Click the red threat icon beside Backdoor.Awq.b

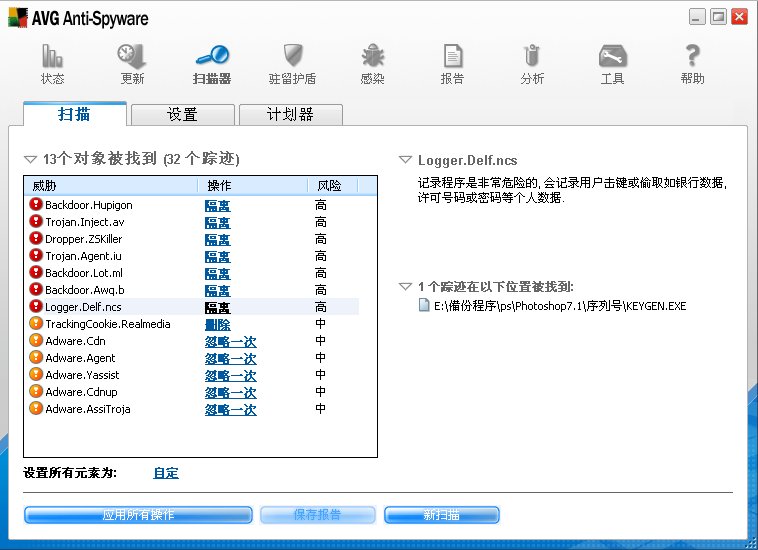pyautogui.click(x=36, y=289)
